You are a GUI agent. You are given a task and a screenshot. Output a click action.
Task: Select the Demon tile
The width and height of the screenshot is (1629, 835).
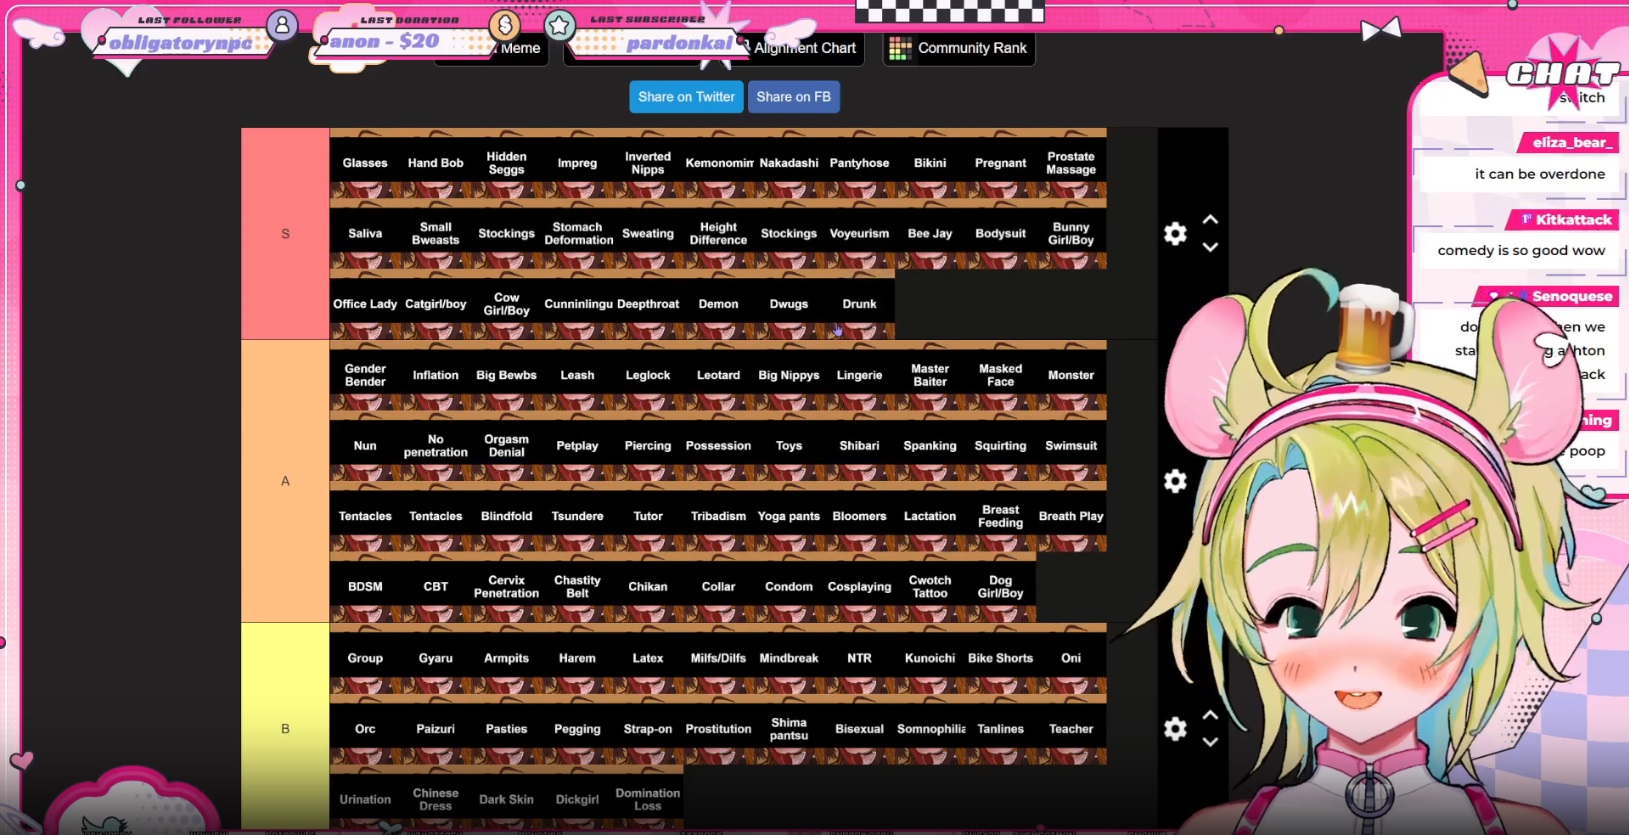pyautogui.click(x=718, y=304)
